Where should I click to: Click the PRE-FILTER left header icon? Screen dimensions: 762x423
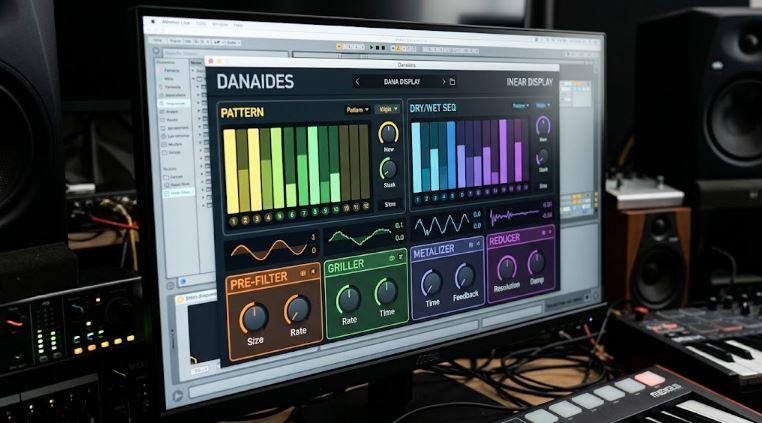[303, 273]
